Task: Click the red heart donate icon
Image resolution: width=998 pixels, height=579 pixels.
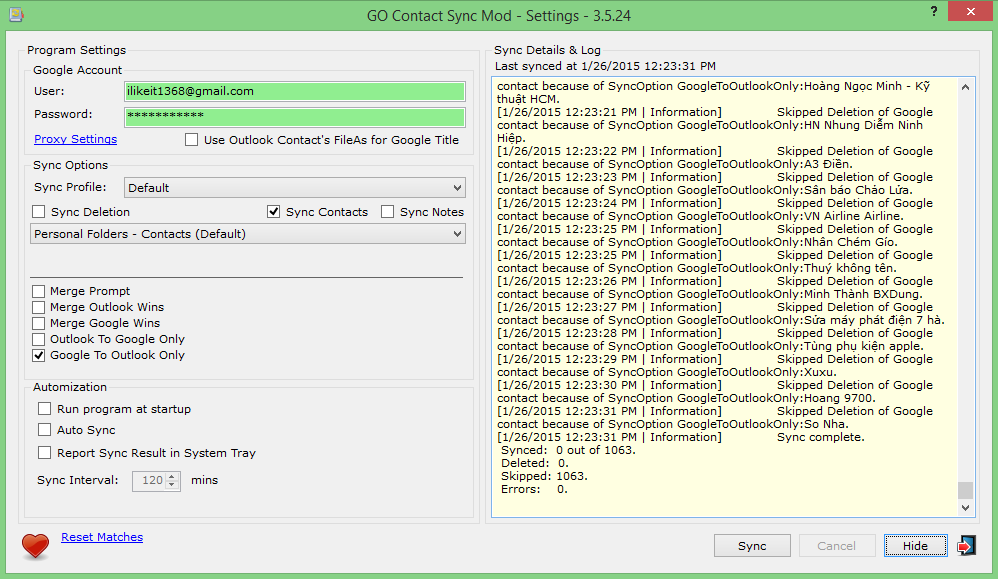Action: pos(35,545)
